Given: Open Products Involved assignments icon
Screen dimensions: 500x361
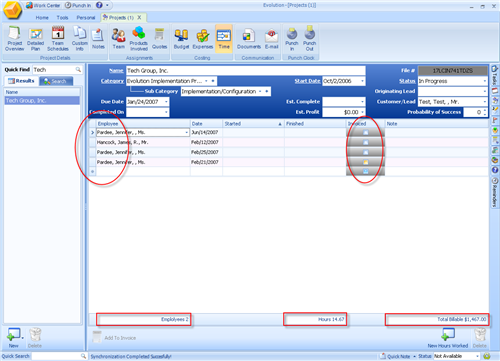Looking at the screenshot, I should coord(139,39).
